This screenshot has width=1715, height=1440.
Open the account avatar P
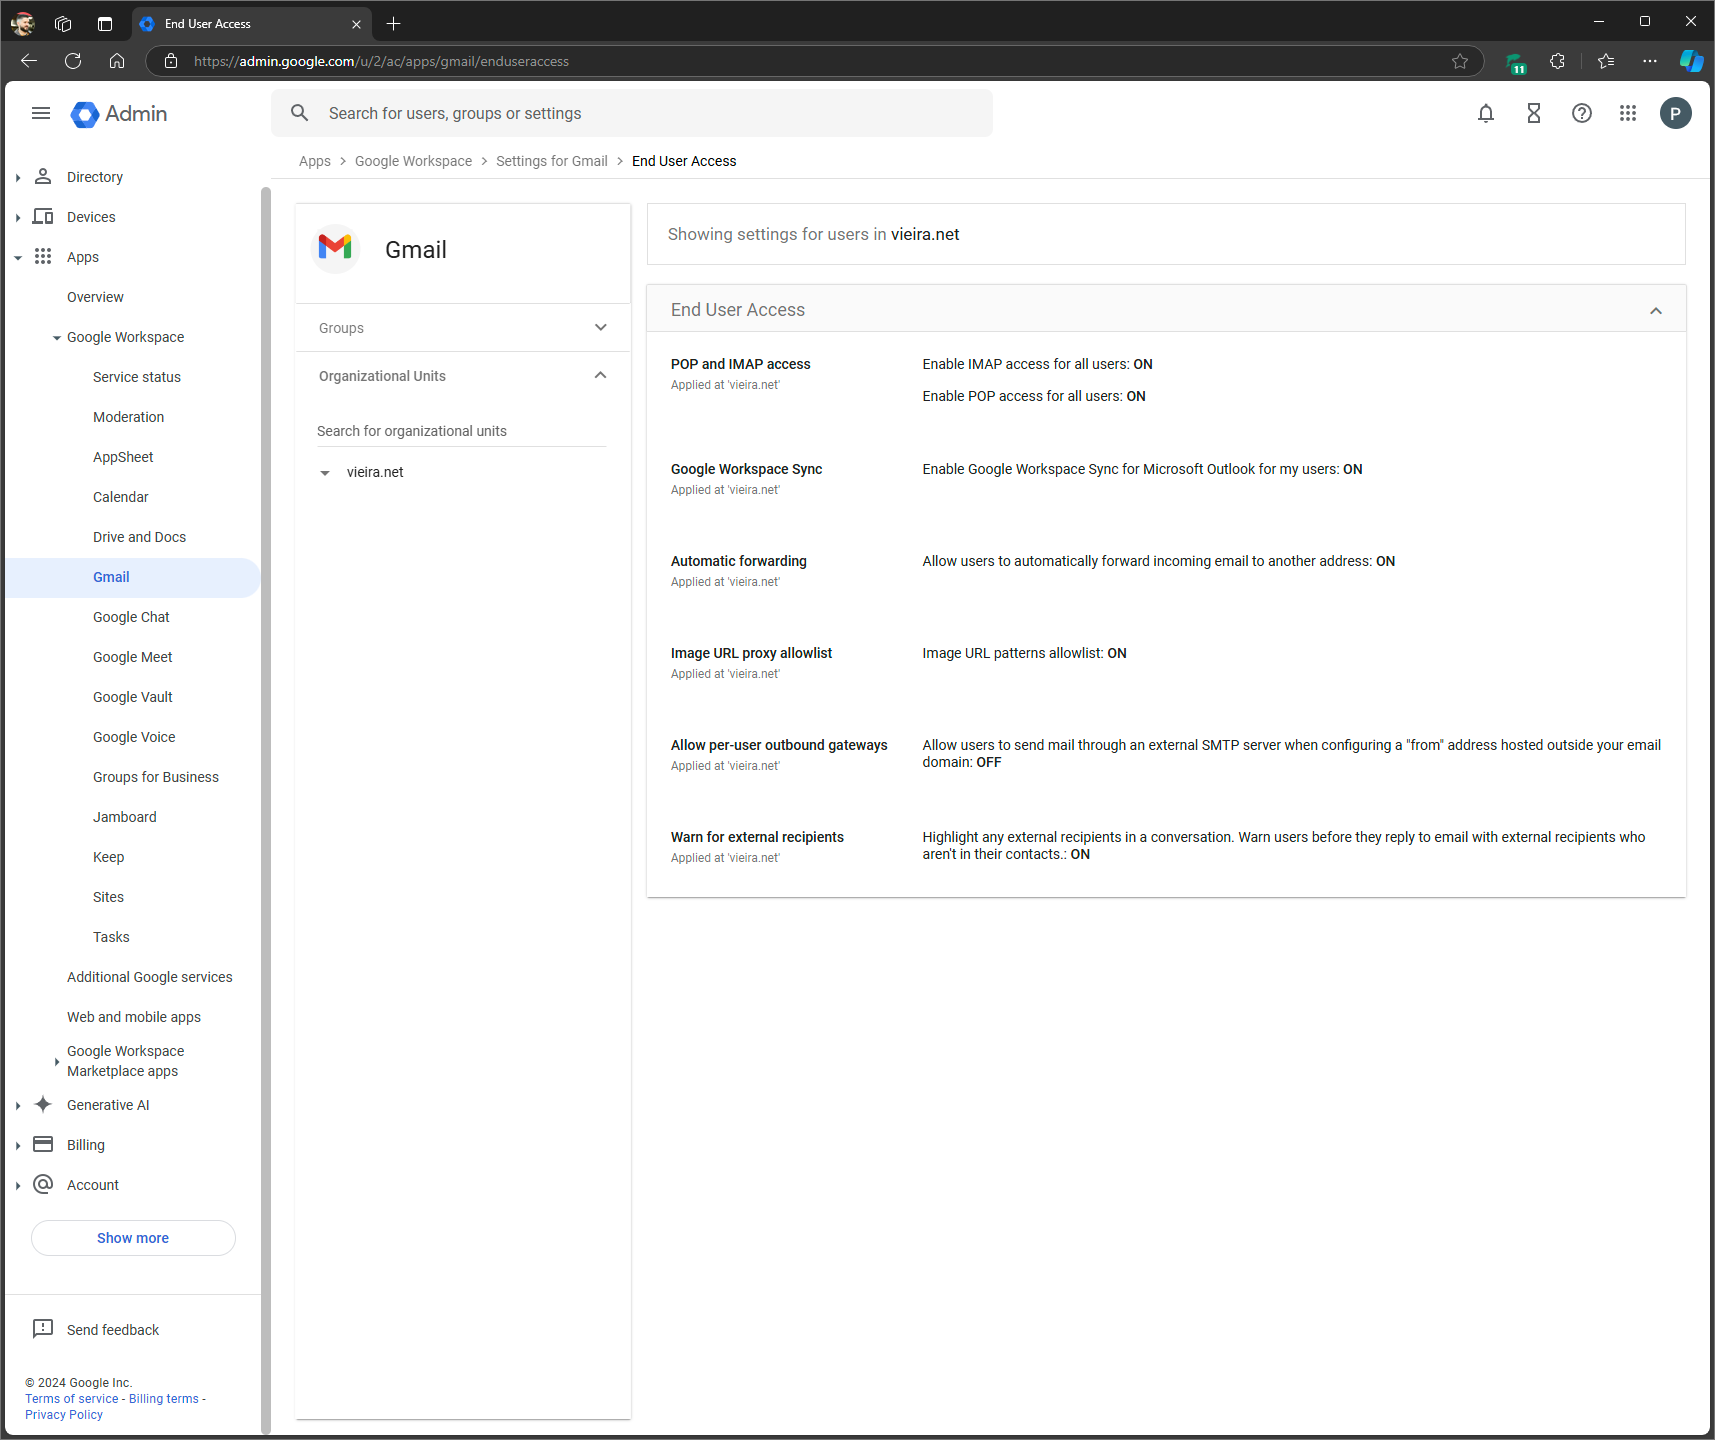[x=1676, y=113]
